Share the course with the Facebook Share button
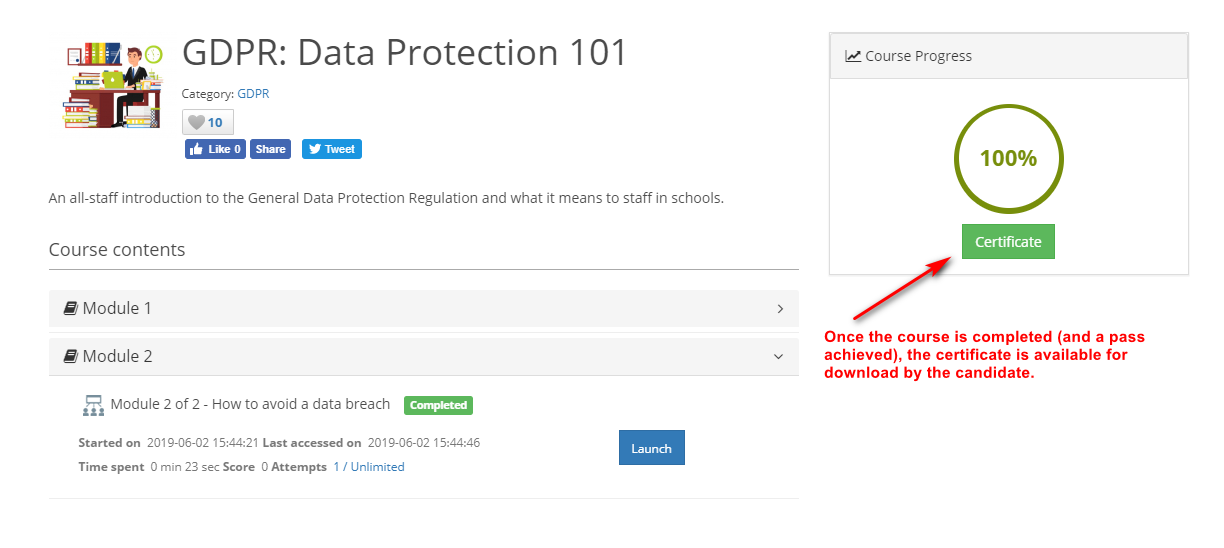The height and width of the screenshot is (548, 1224). (x=270, y=149)
